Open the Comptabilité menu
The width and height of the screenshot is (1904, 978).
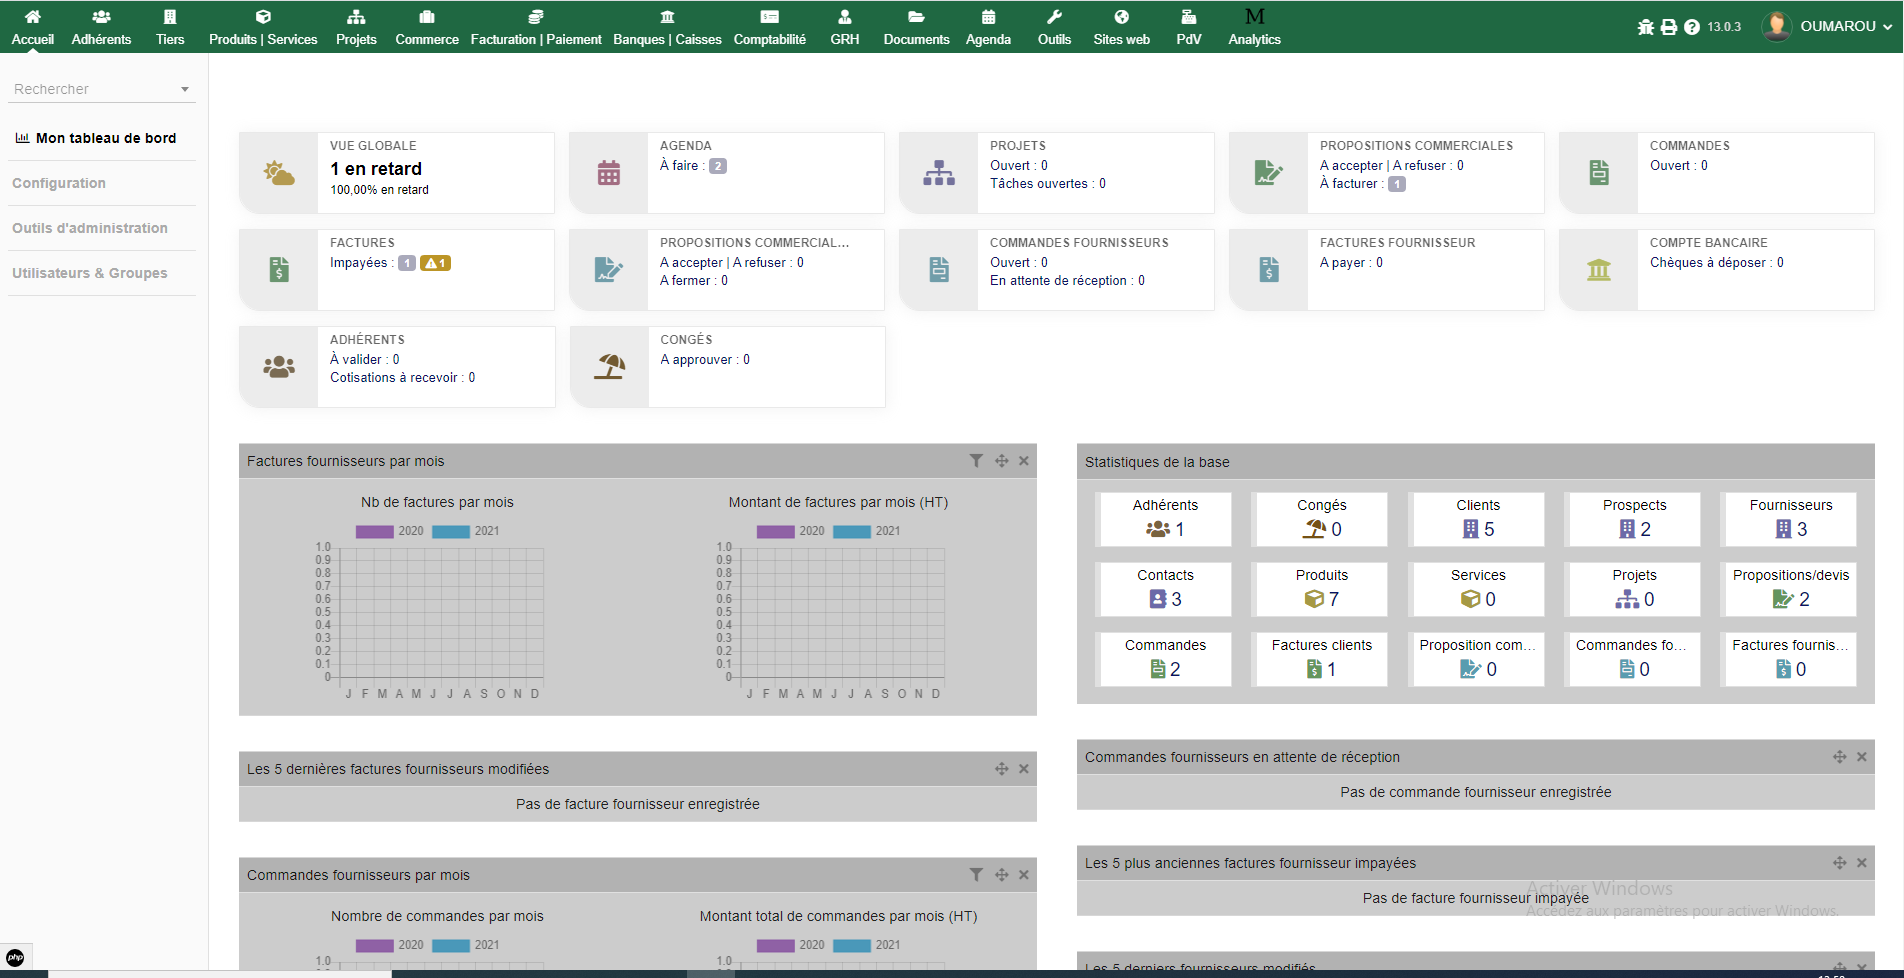pyautogui.click(x=769, y=27)
